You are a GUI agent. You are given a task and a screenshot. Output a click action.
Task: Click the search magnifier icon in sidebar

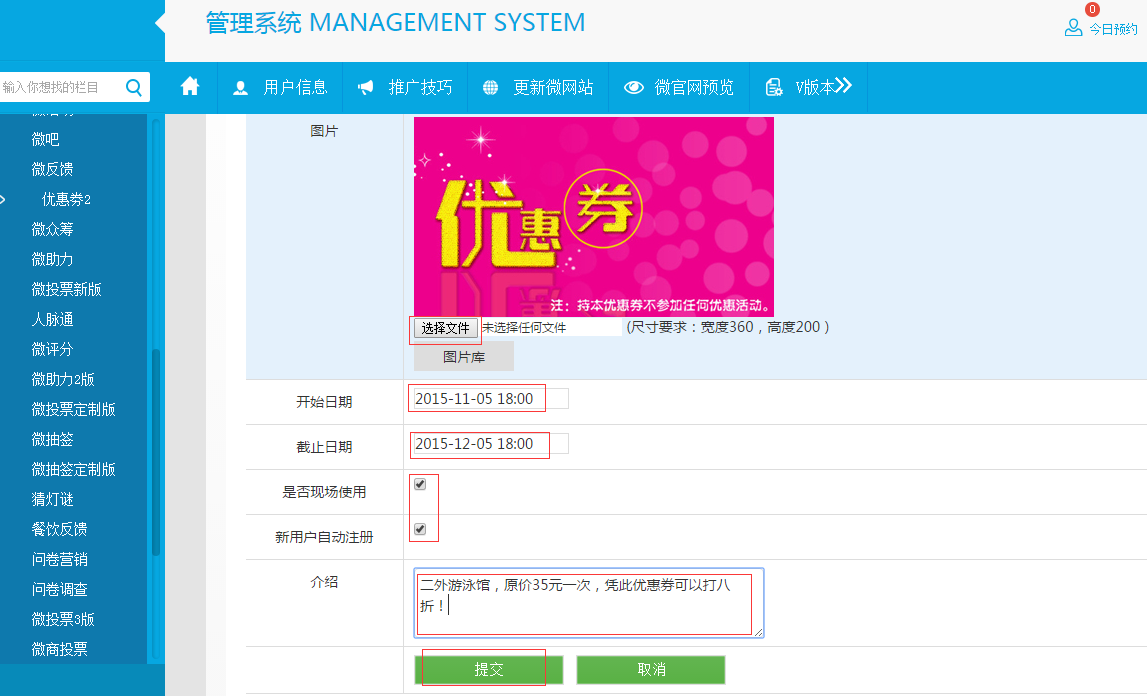point(134,88)
